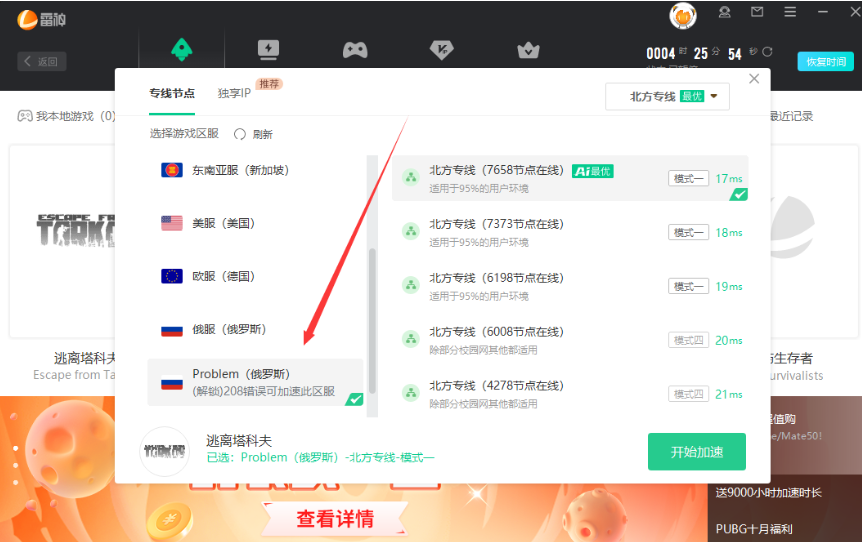Image resolution: width=862 pixels, height=542 pixels.
Task: Switch to the 专线节点 tab
Action: click(172, 93)
